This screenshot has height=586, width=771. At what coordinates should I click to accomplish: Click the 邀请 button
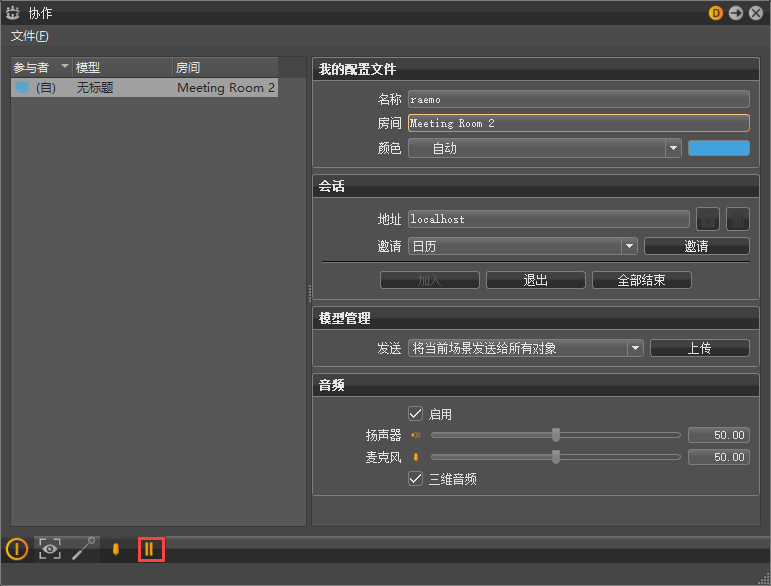[x=697, y=246]
